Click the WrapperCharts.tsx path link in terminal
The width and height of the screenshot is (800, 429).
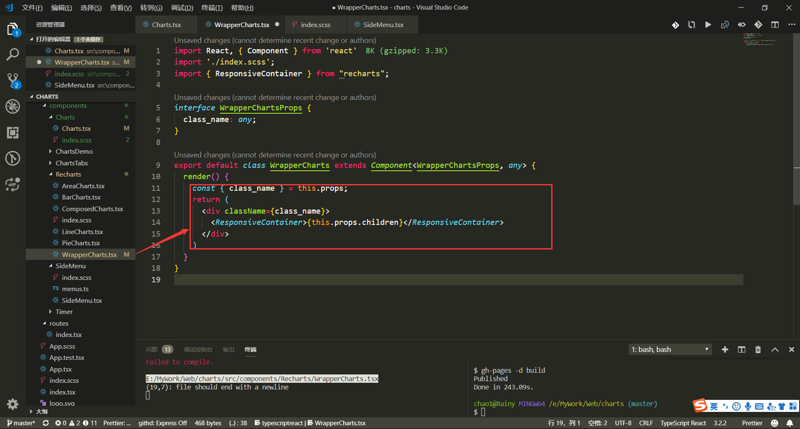coord(262,378)
